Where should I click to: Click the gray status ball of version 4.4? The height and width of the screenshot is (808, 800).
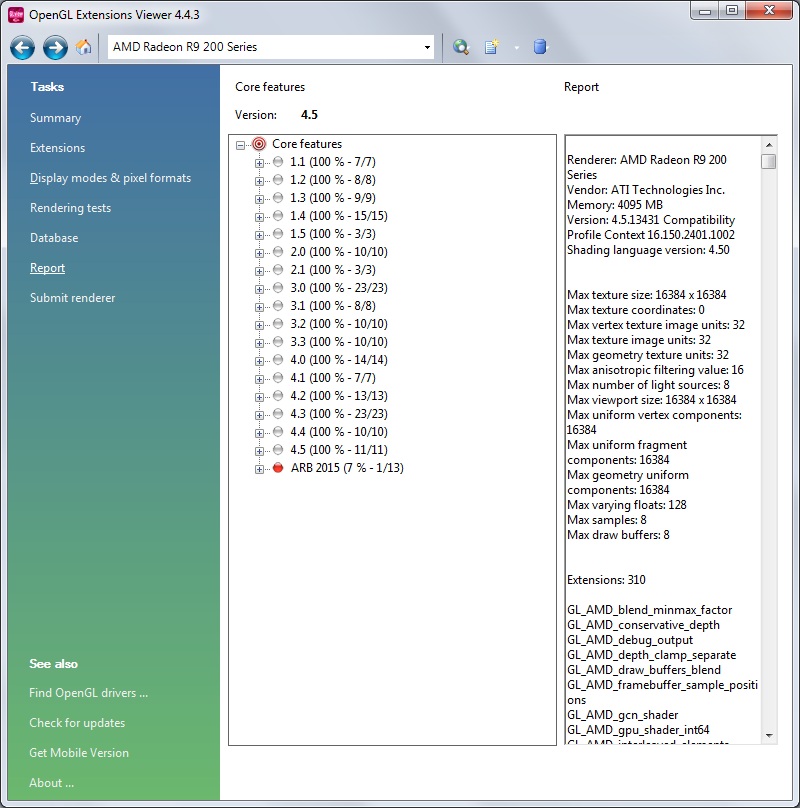278,432
